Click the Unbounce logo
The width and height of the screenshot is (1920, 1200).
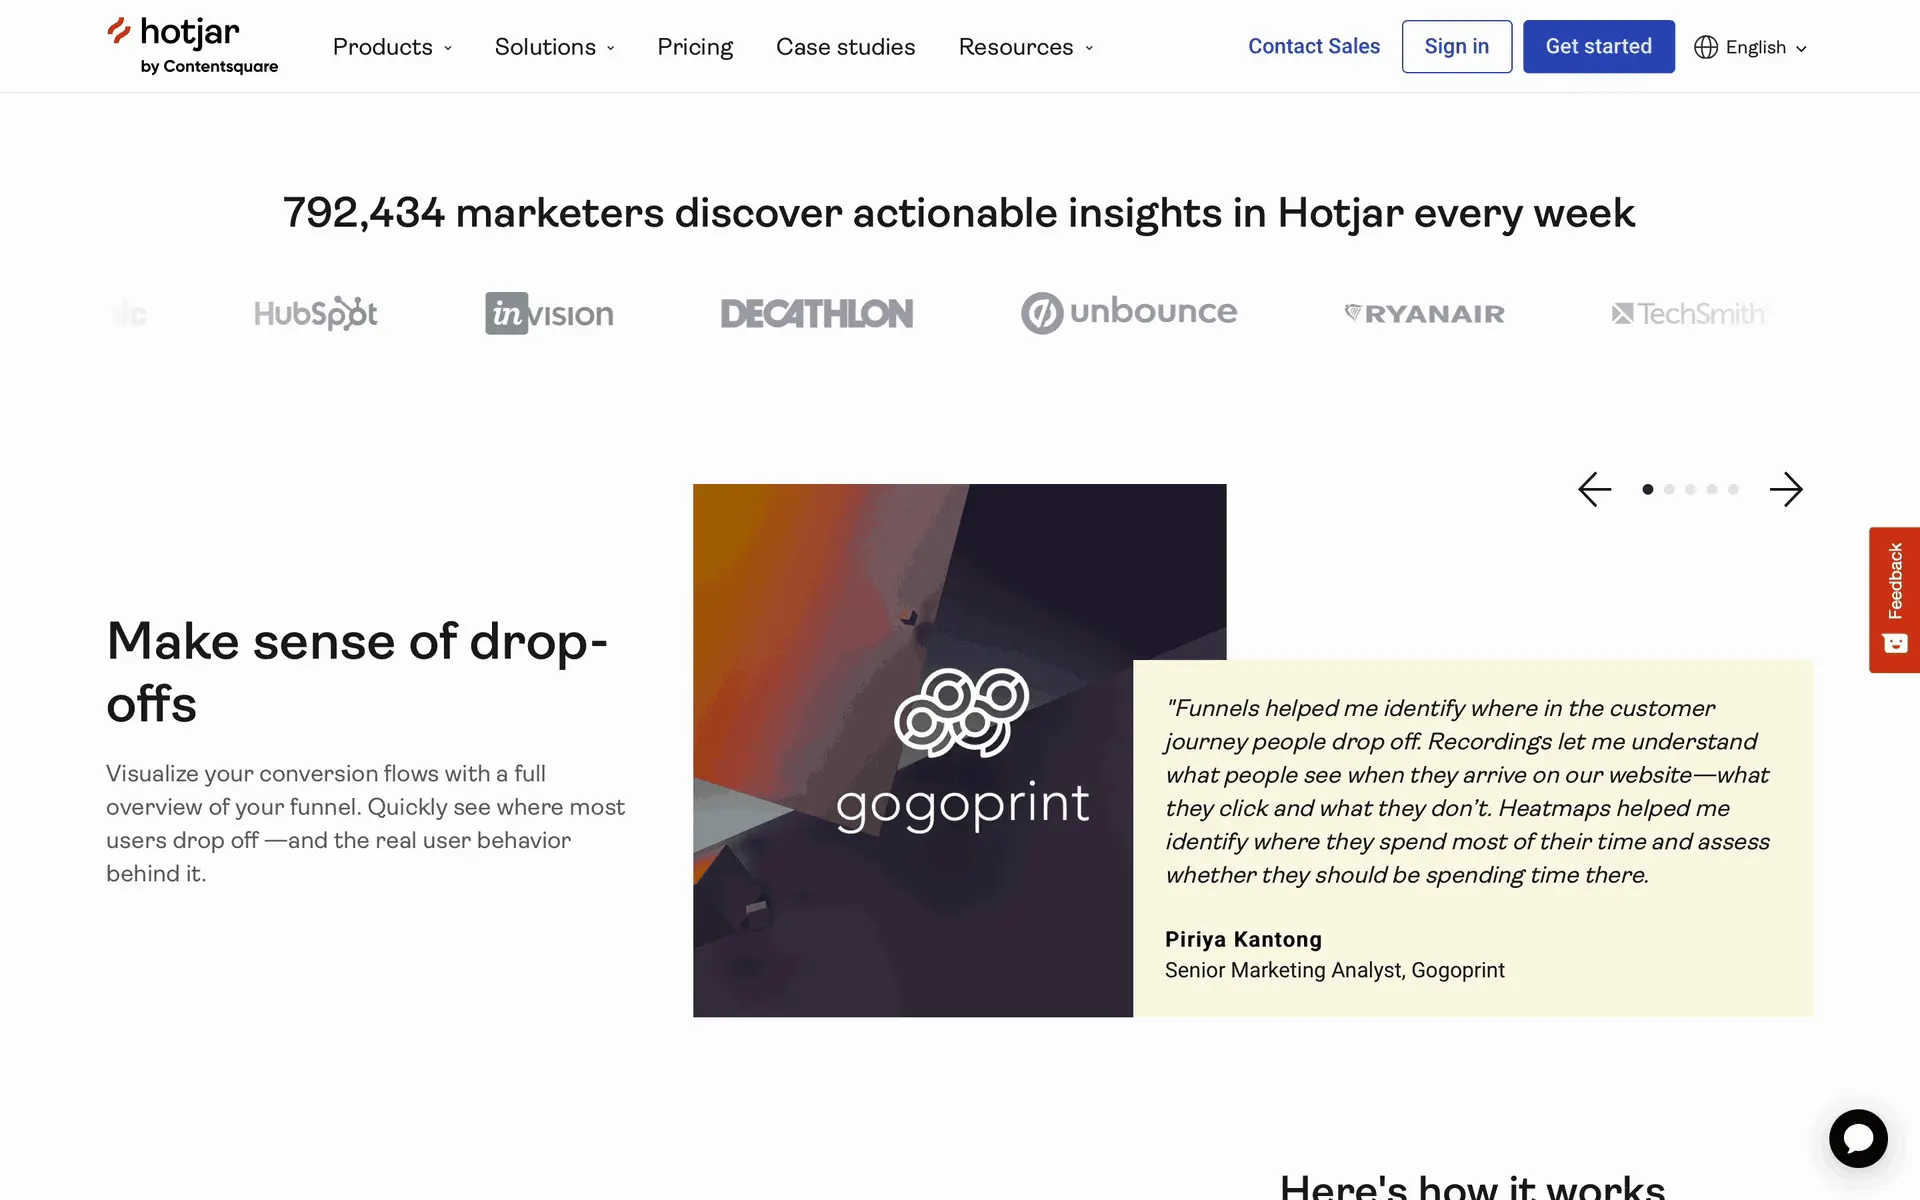[1128, 313]
